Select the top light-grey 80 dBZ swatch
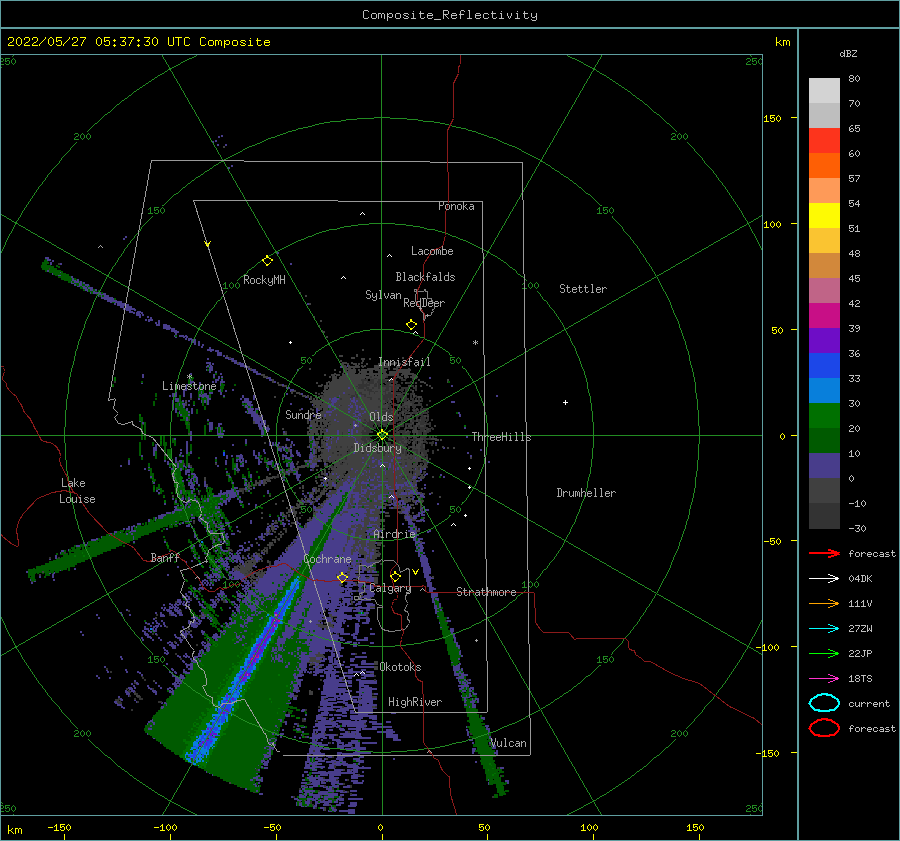Screen dimensions: 900x841 (x=824, y=91)
